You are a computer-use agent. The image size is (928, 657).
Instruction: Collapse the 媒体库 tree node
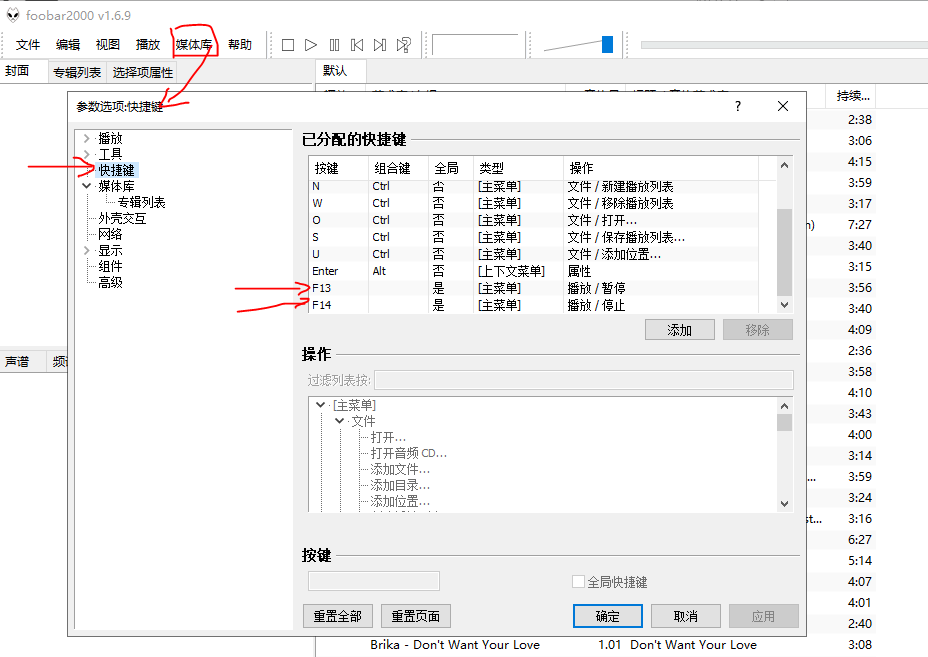coord(87,186)
